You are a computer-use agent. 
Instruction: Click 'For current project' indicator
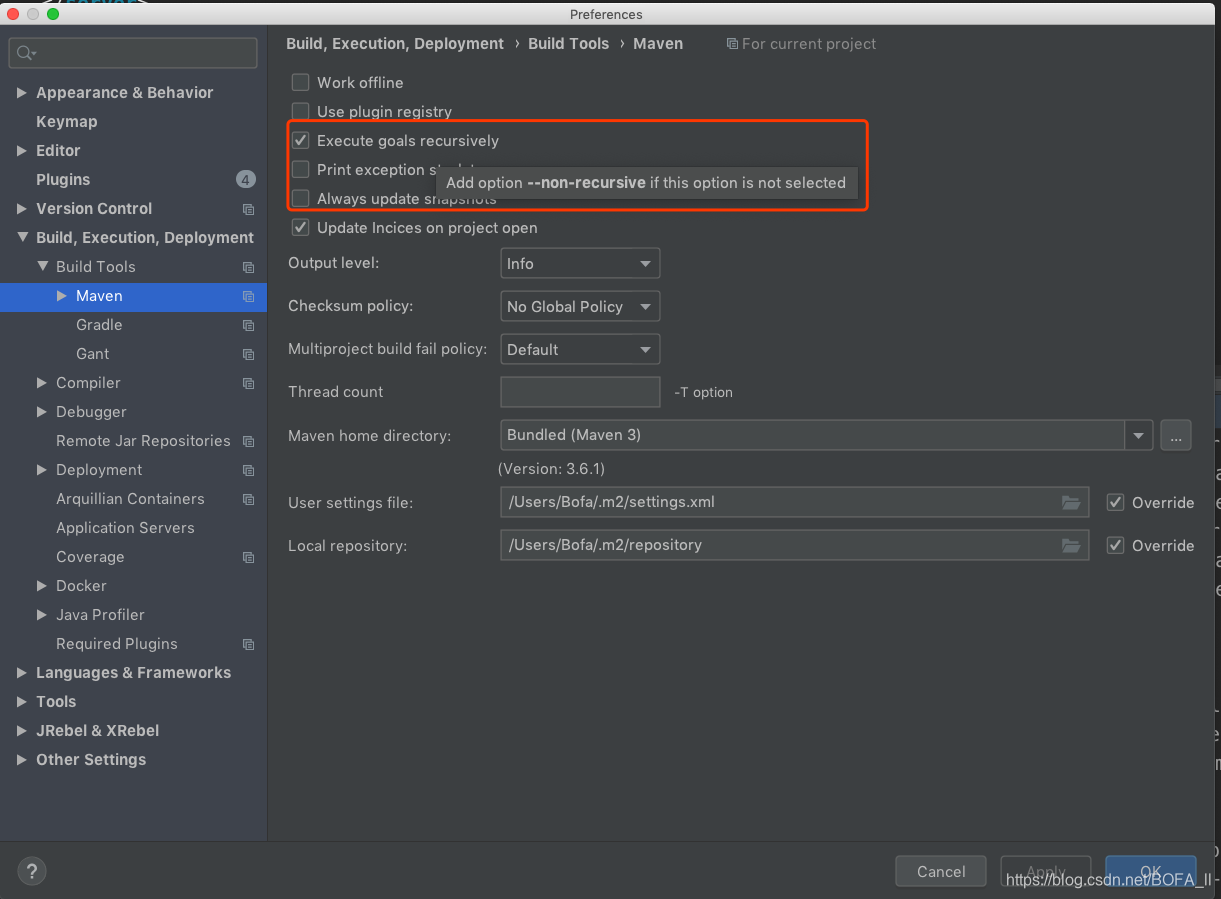coord(801,44)
